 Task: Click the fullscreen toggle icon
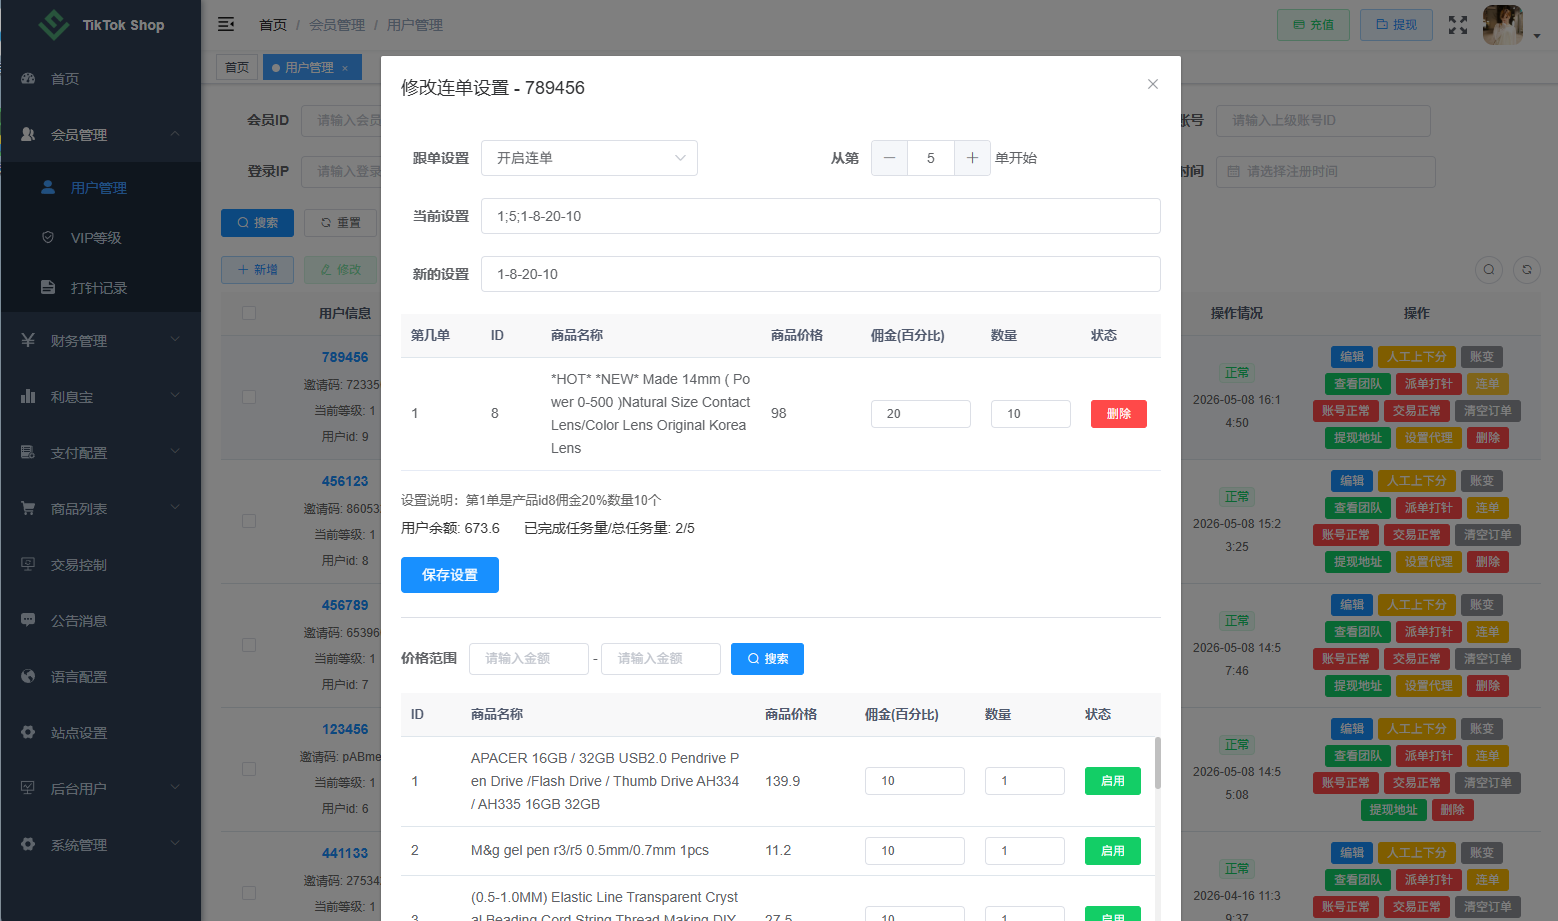pyautogui.click(x=1458, y=25)
